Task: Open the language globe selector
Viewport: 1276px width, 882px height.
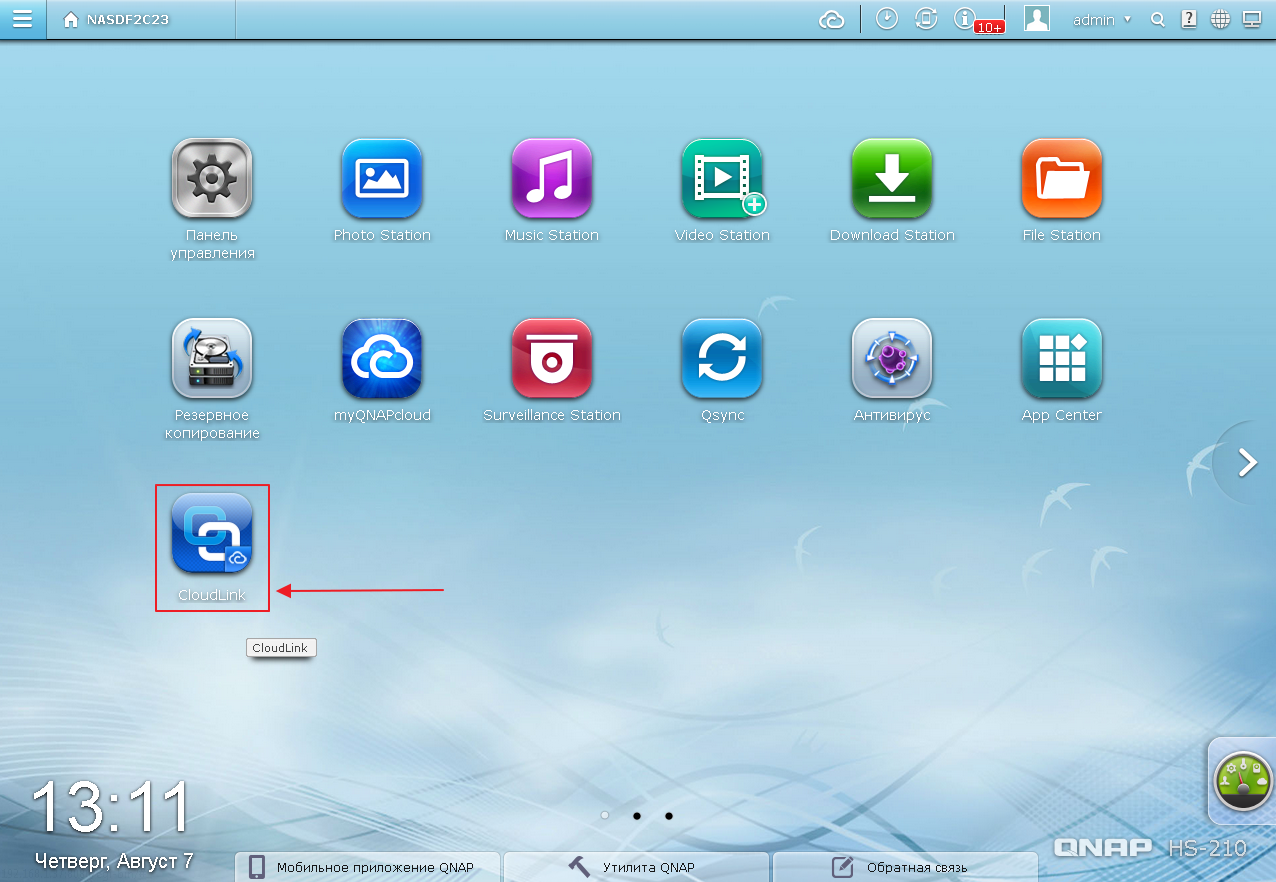Action: 1220,19
